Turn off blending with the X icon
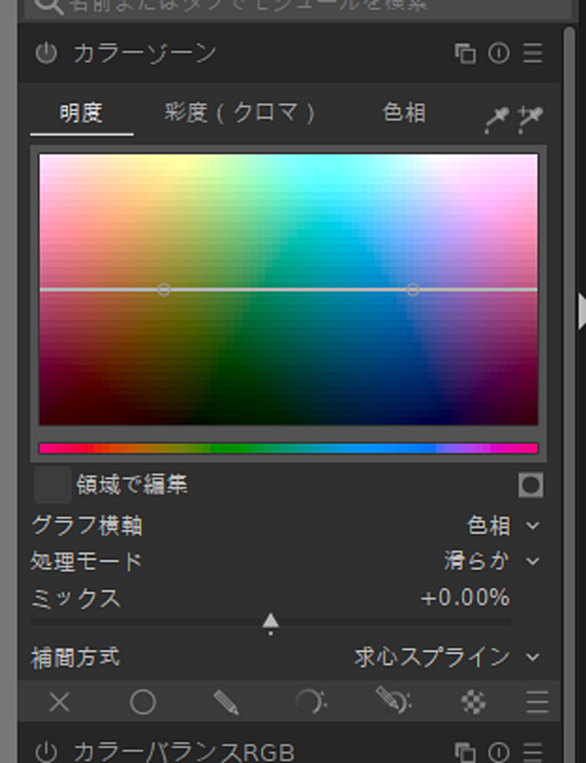The width and height of the screenshot is (586, 763). 59,703
